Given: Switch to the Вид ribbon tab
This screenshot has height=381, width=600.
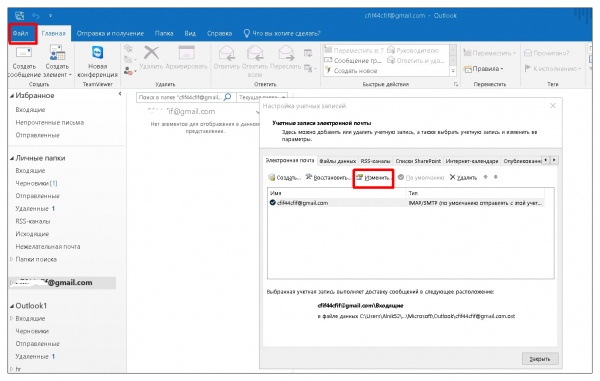Looking at the screenshot, I should pyautogui.click(x=190, y=33).
